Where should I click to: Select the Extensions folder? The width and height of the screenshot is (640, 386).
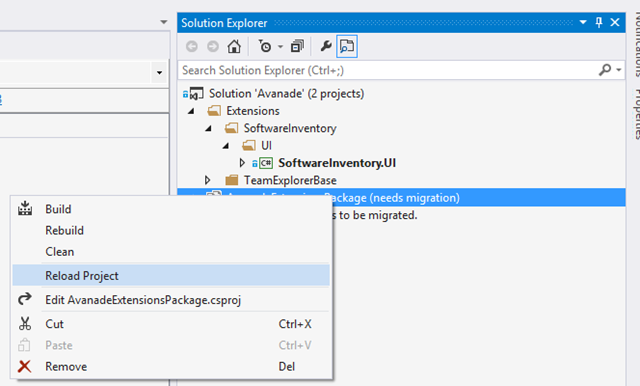pyautogui.click(x=253, y=111)
